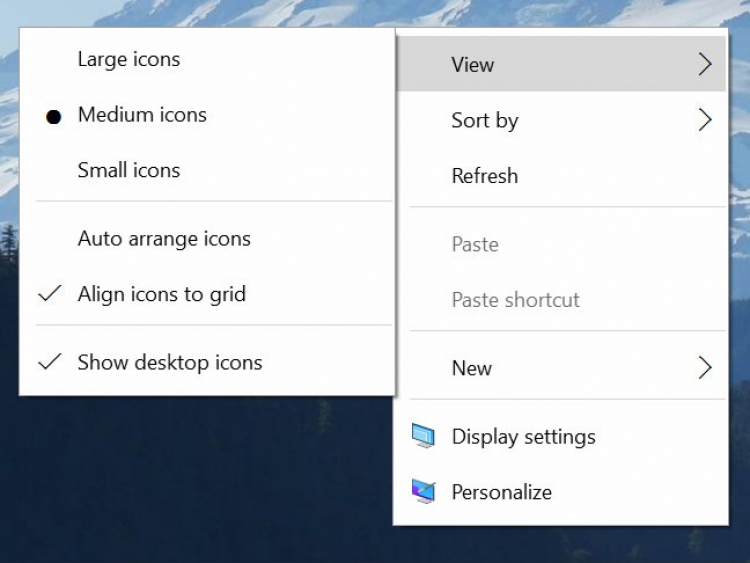Expand the Sort by submenu arrow
Screen dimensions: 750x563
coord(704,121)
